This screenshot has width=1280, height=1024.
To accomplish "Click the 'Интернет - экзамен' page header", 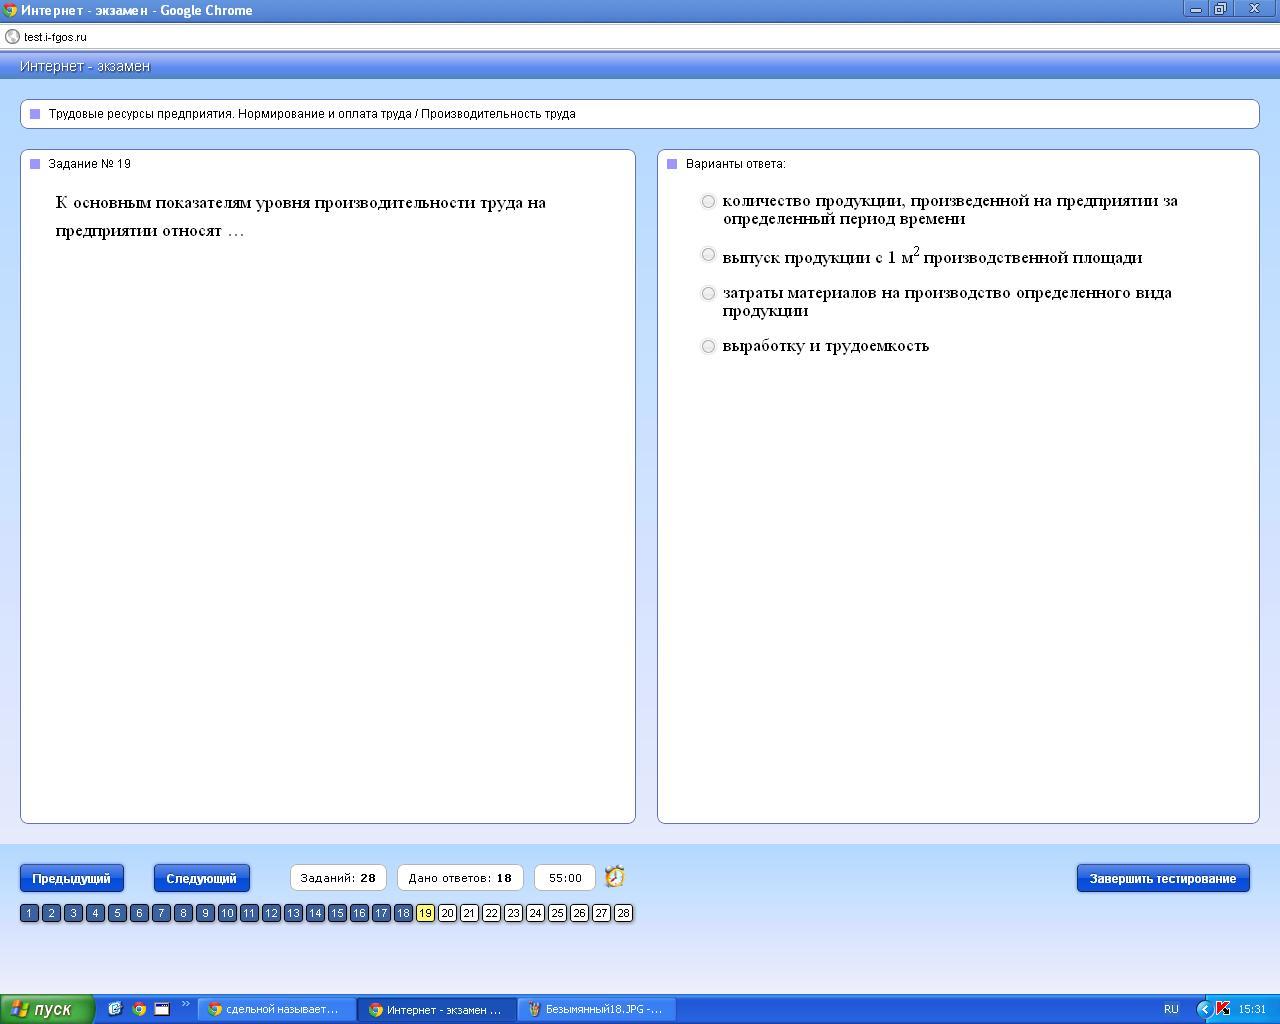I will (x=85, y=66).
